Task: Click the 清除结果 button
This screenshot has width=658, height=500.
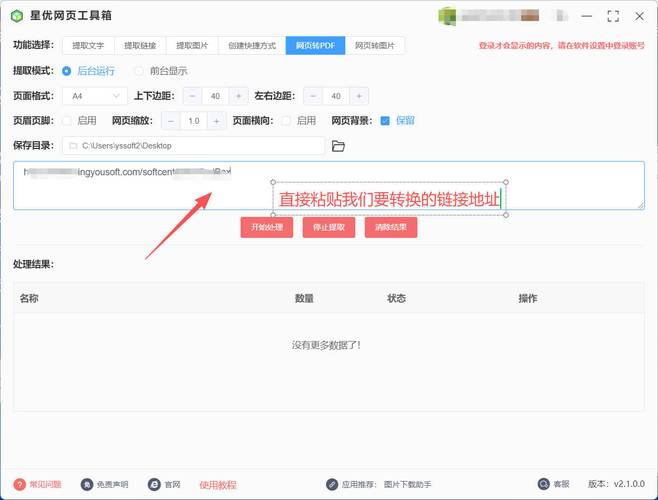Action: (391, 227)
